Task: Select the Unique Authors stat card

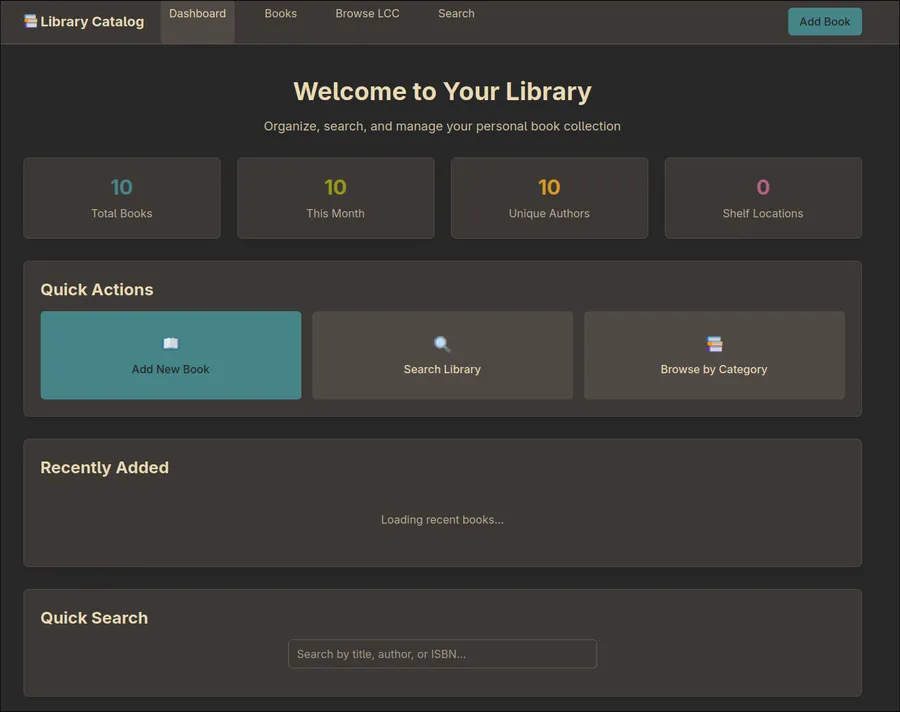Action: point(549,198)
